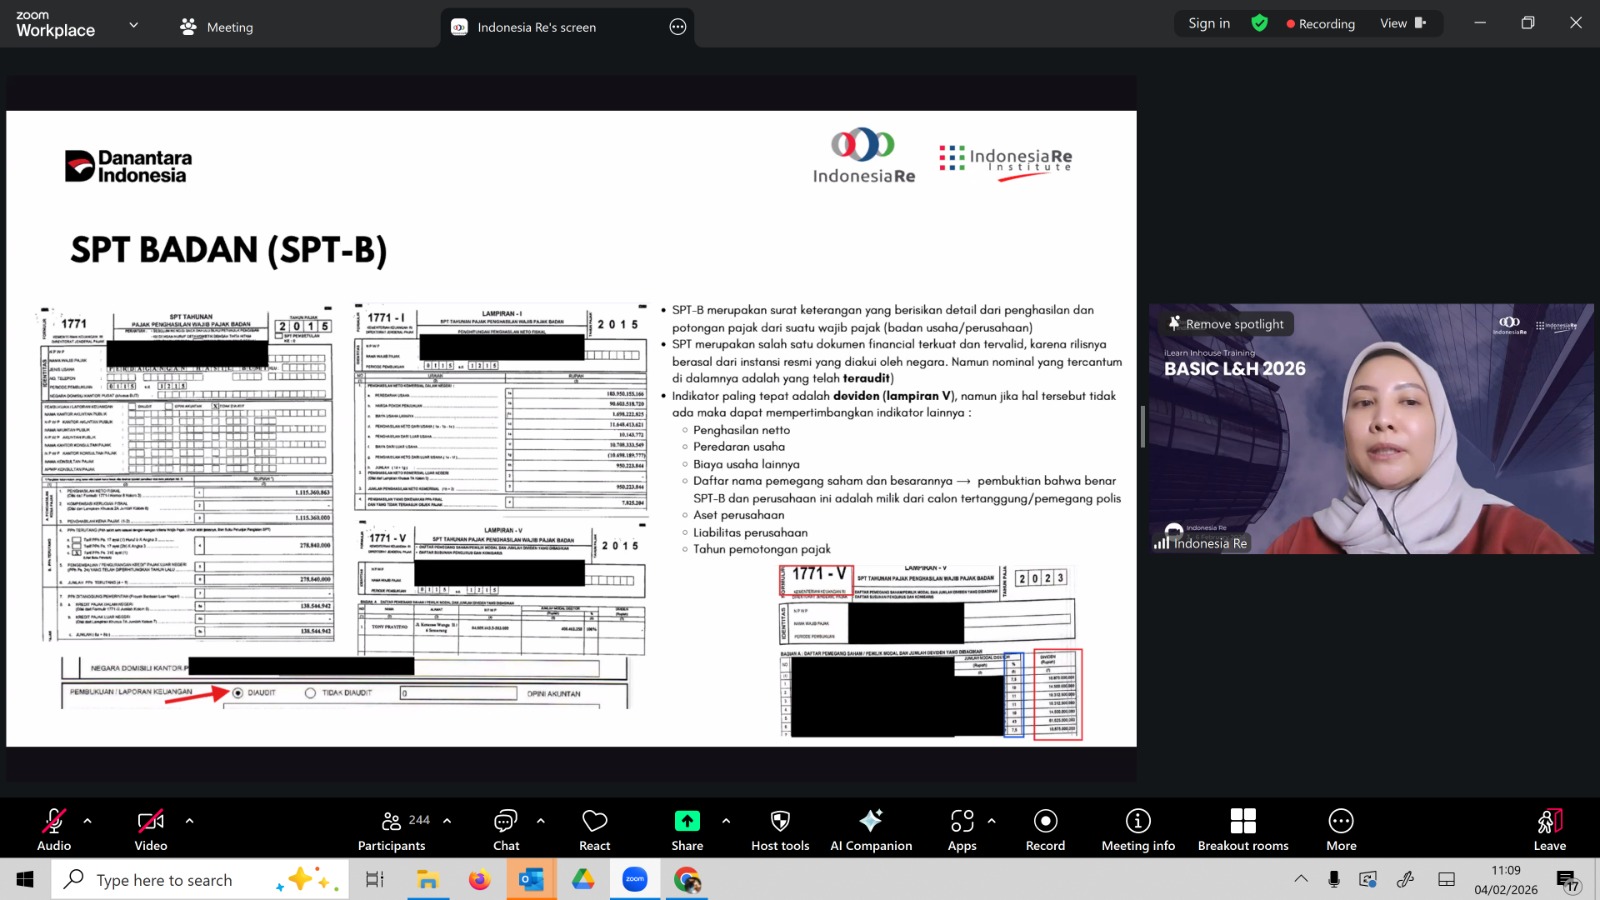This screenshot has width=1600, height=900.
Task: Click Remove spotlight on speaker video
Action: click(1226, 324)
